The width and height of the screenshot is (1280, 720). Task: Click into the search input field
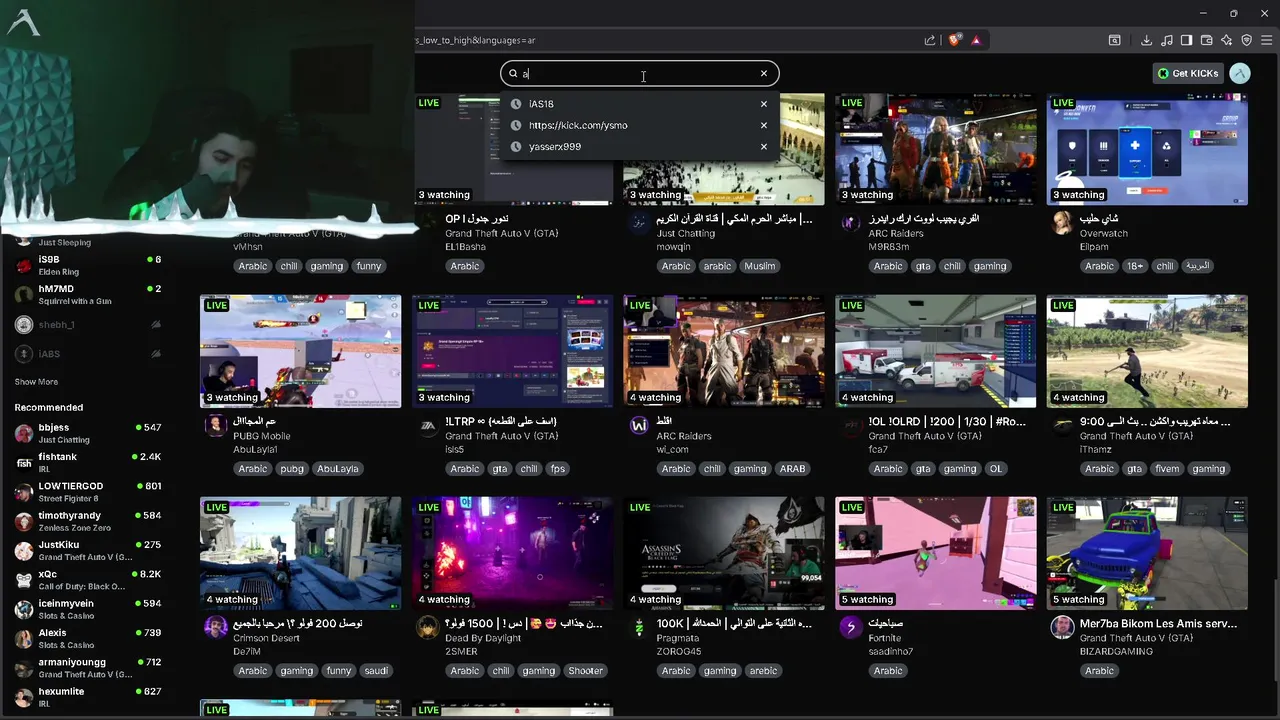coord(638,73)
